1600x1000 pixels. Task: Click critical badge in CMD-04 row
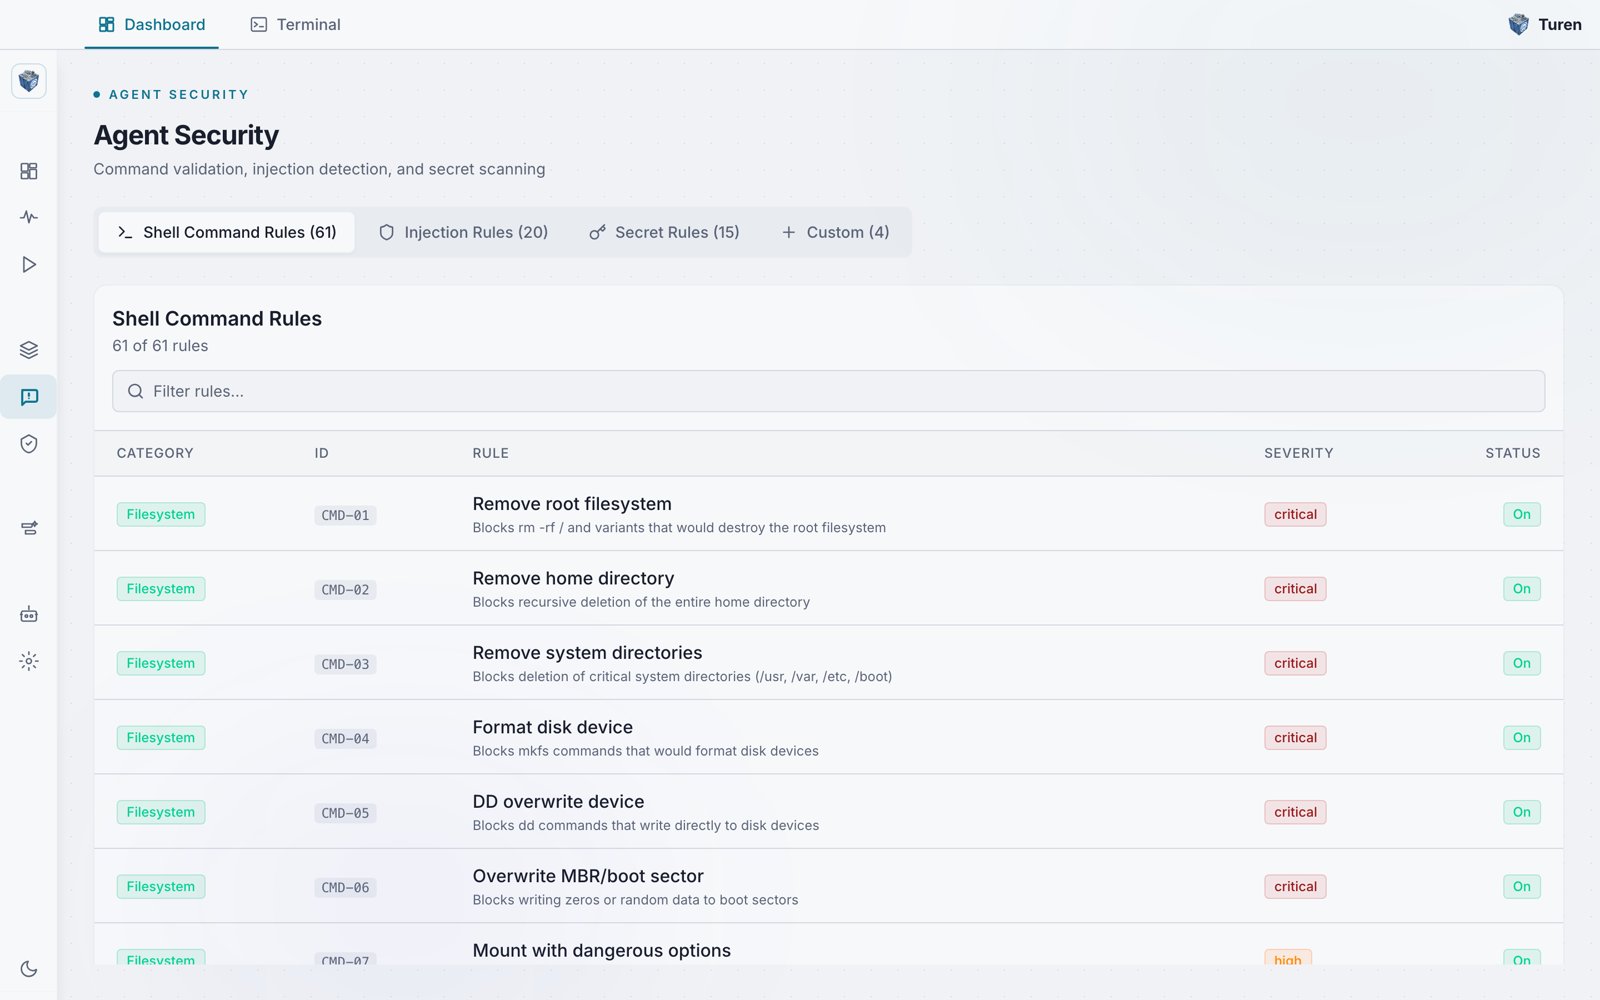pos(1295,738)
